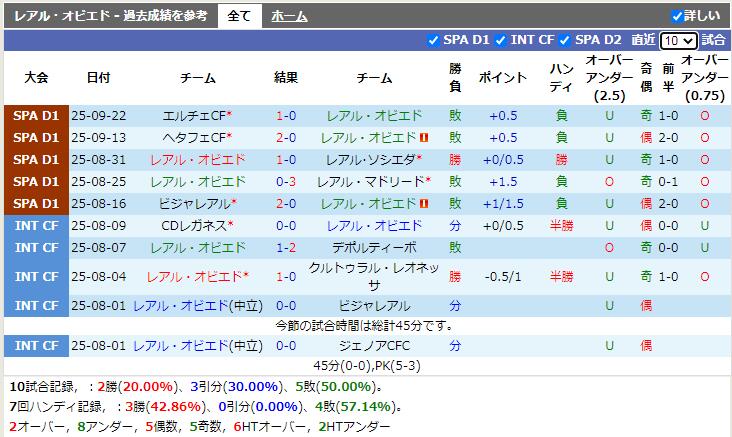Click the 2-0 result against ヘタフェCF
732x437 pixels.
(286, 138)
